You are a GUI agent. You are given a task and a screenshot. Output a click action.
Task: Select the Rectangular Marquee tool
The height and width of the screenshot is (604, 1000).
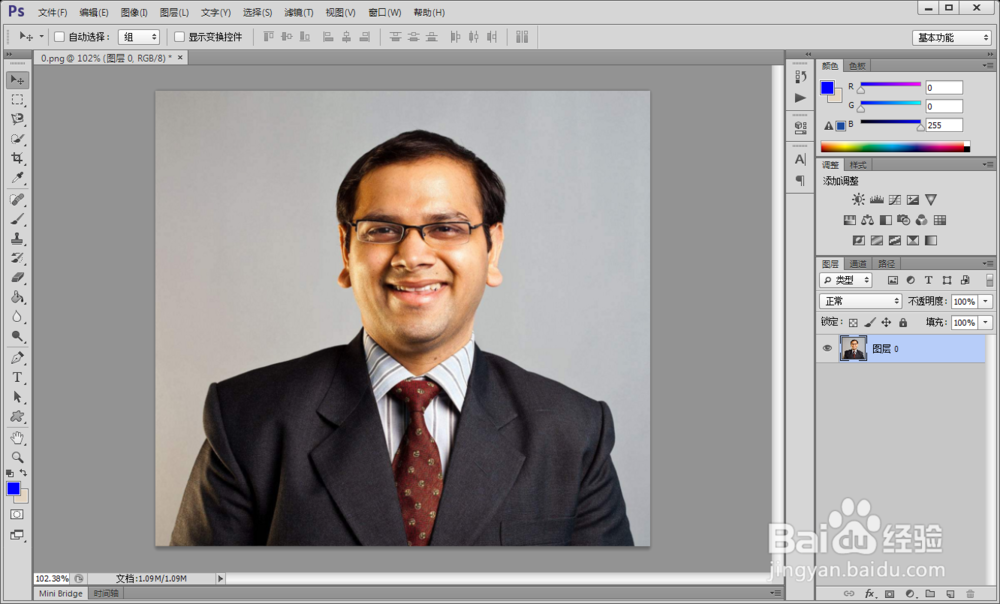point(17,99)
